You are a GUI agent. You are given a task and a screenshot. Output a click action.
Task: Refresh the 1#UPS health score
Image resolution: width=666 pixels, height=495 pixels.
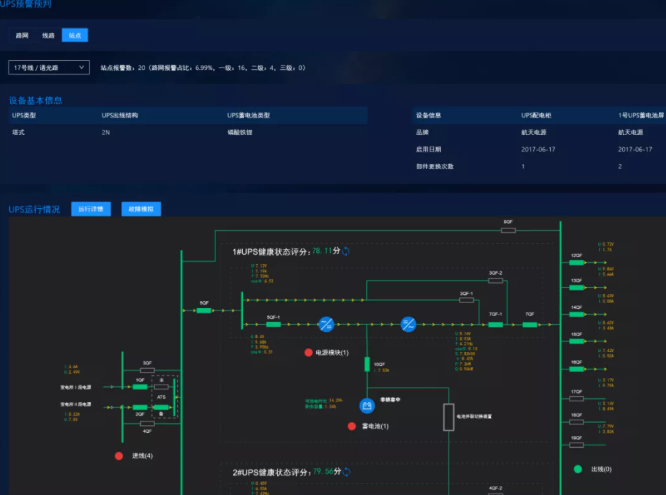tap(346, 252)
